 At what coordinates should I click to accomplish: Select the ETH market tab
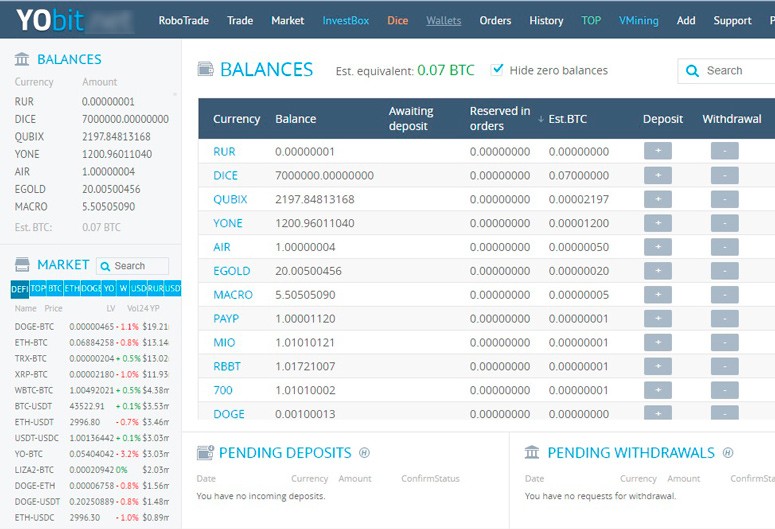click(72, 288)
